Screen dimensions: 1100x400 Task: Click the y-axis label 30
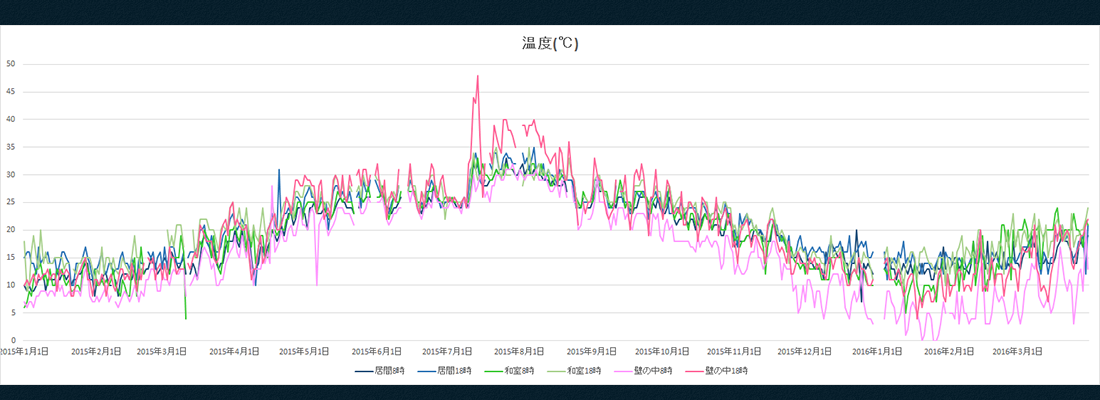pos(11,175)
